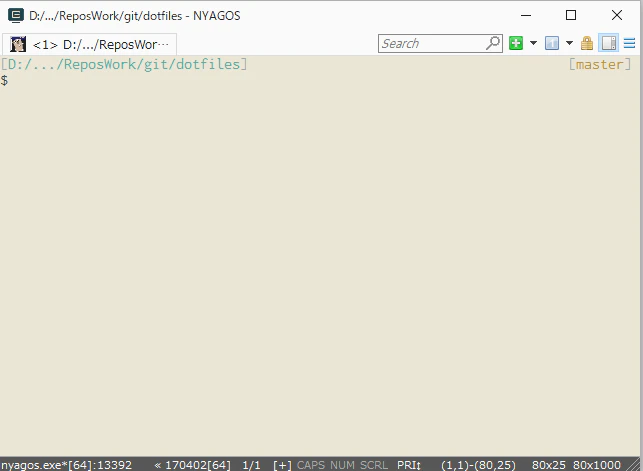Click the resize grip in status bar corner
The width and height of the screenshot is (643, 471).
tap(634, 464)
